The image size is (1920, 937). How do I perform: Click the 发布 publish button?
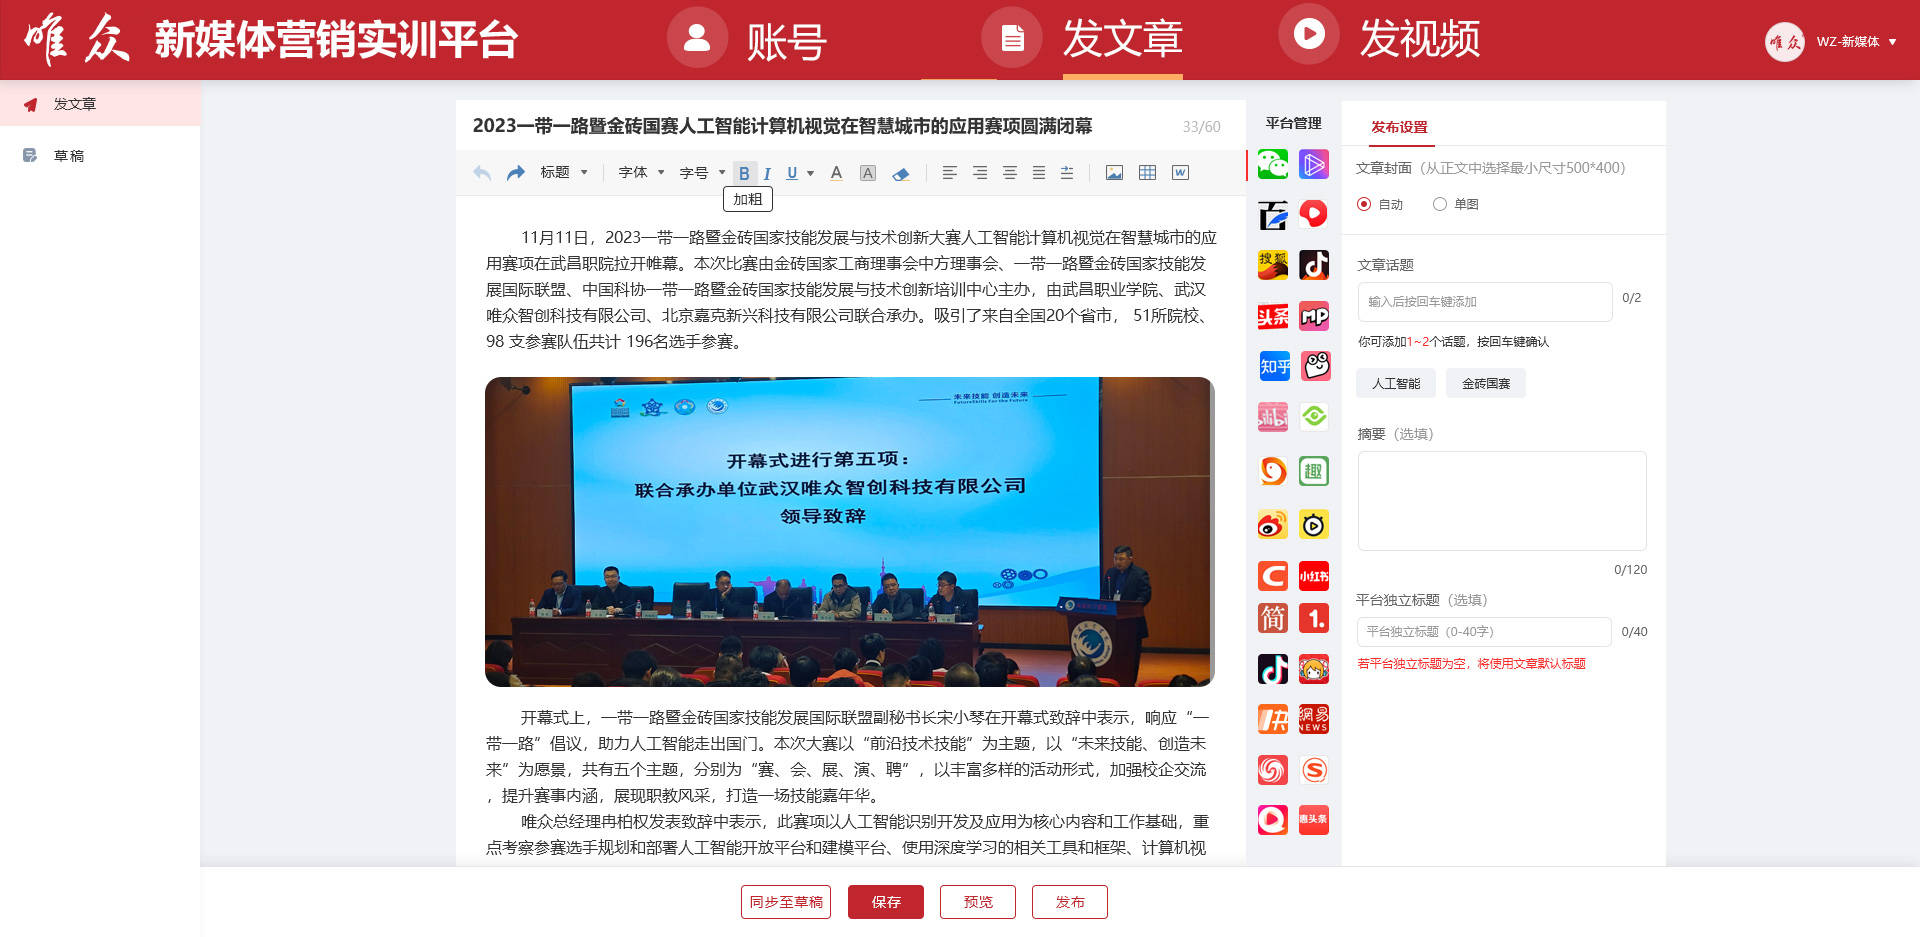[x=1070, y=902]
